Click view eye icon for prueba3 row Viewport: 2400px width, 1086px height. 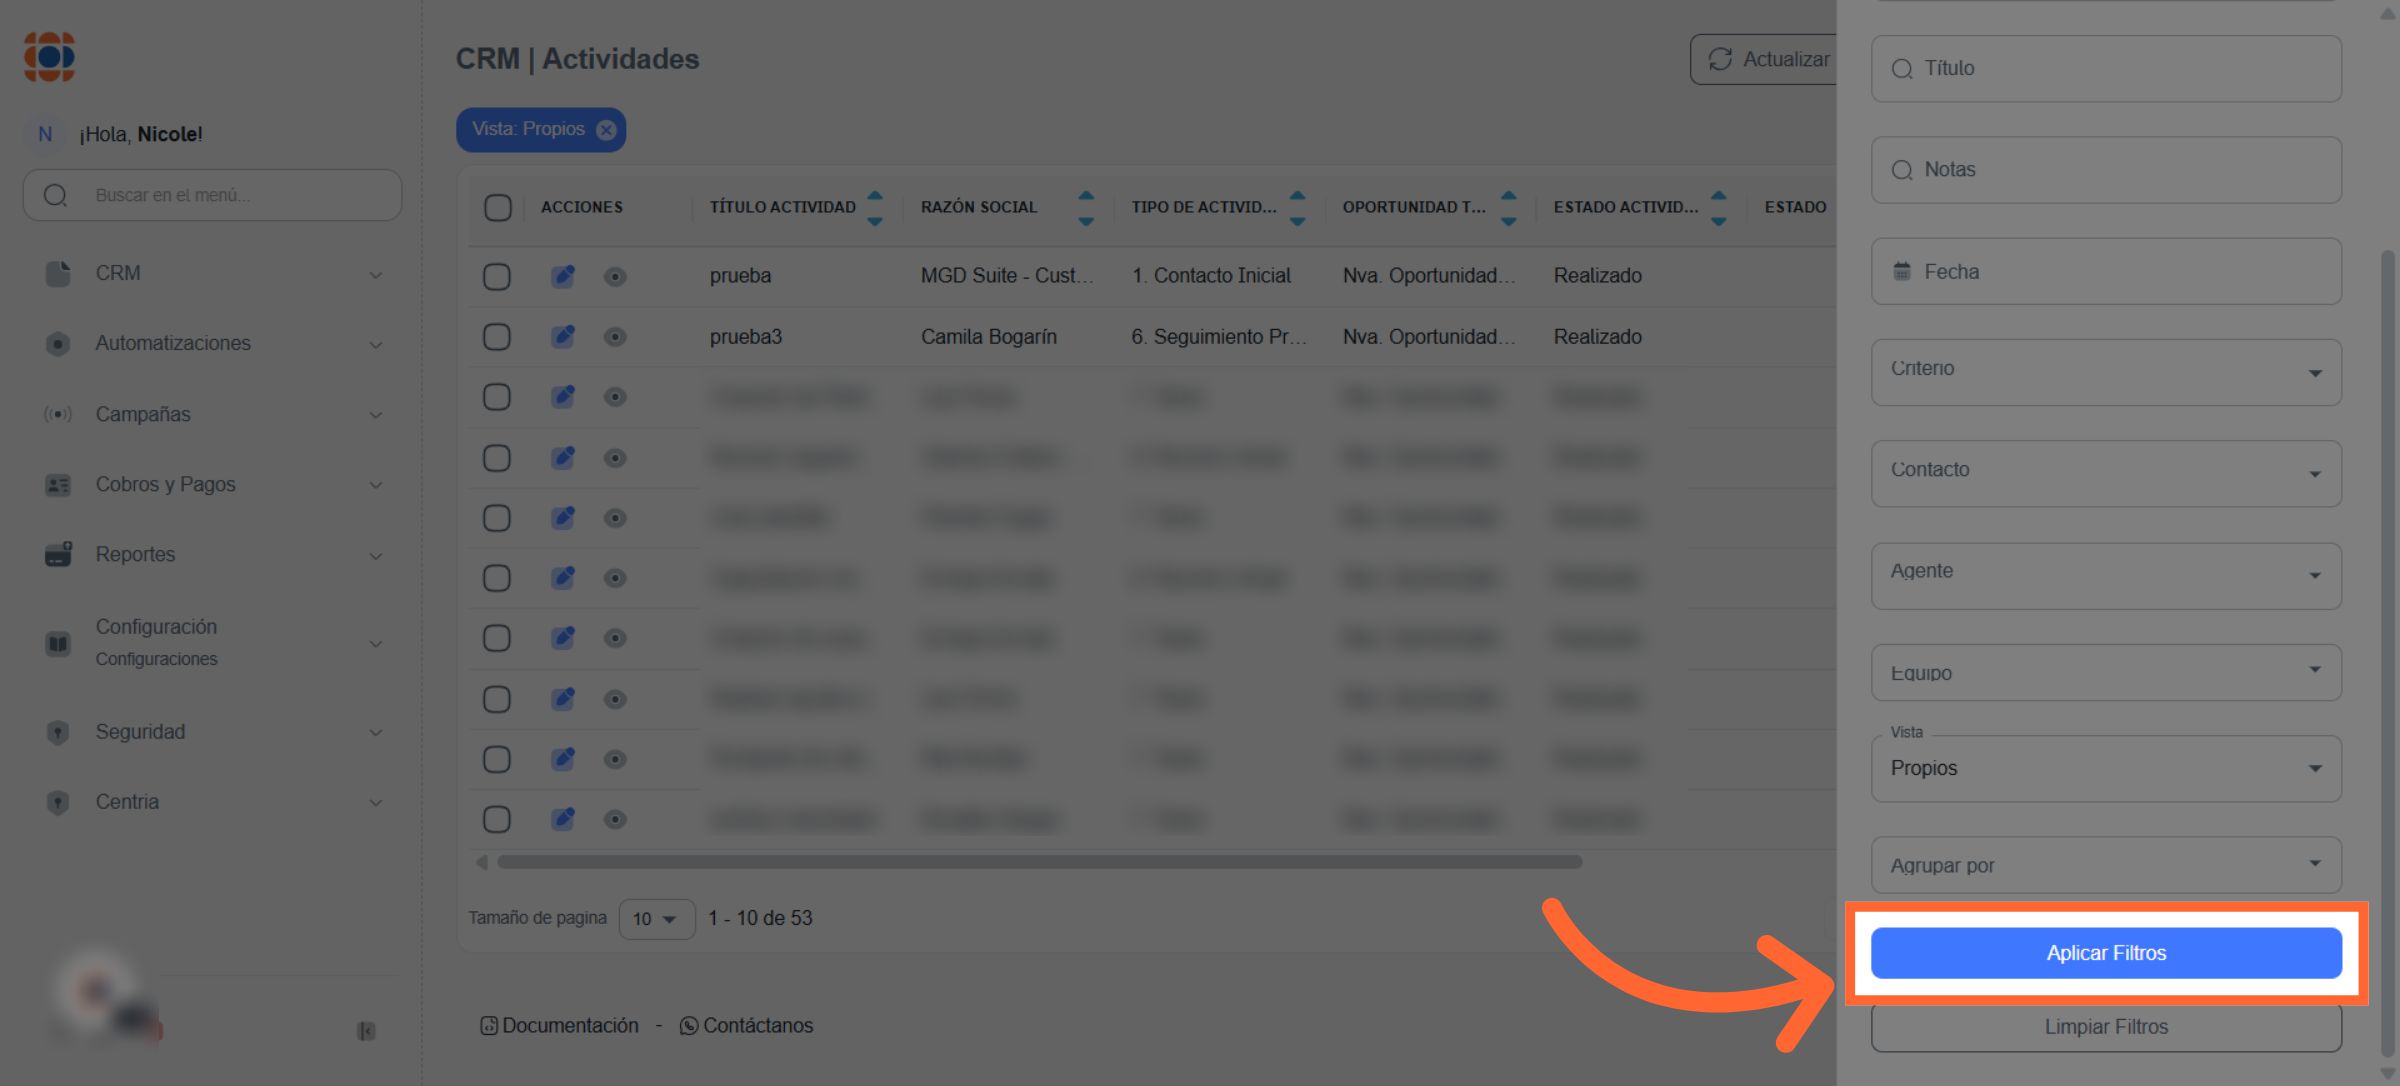[x=615, y=337]
